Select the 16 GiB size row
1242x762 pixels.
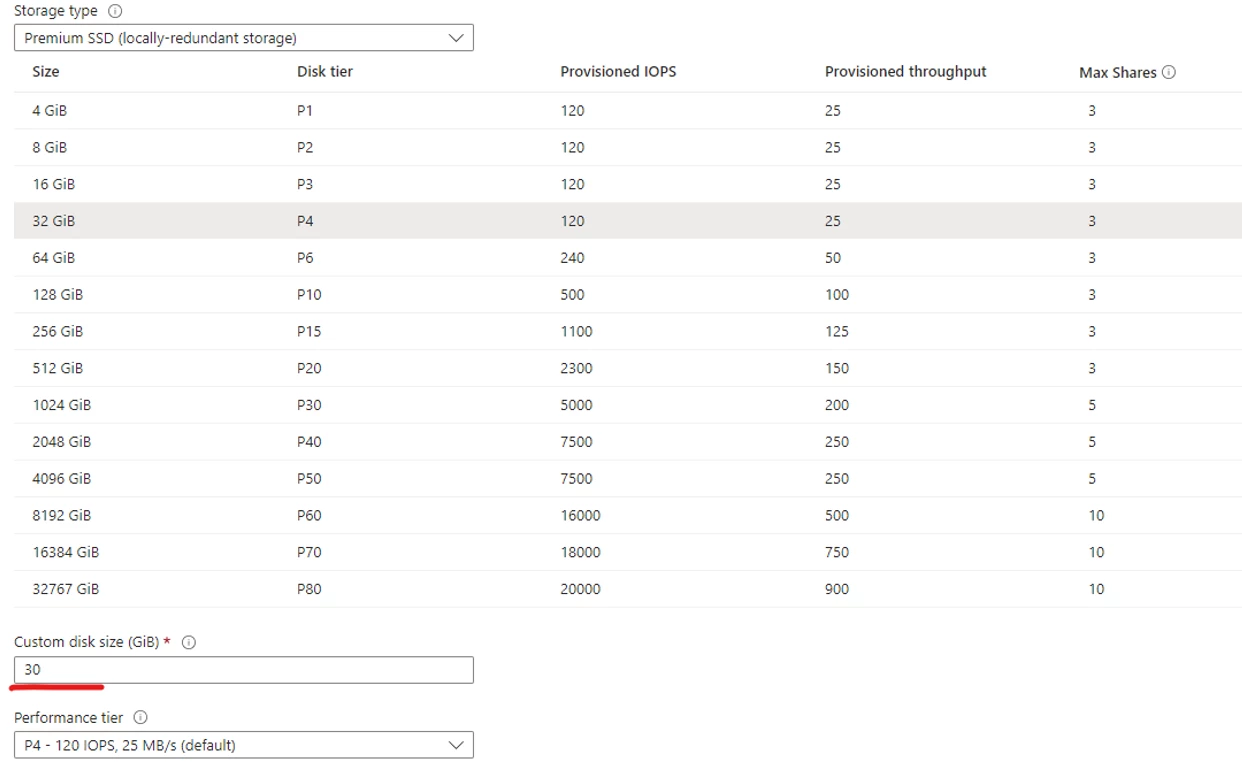click(627, 184)
